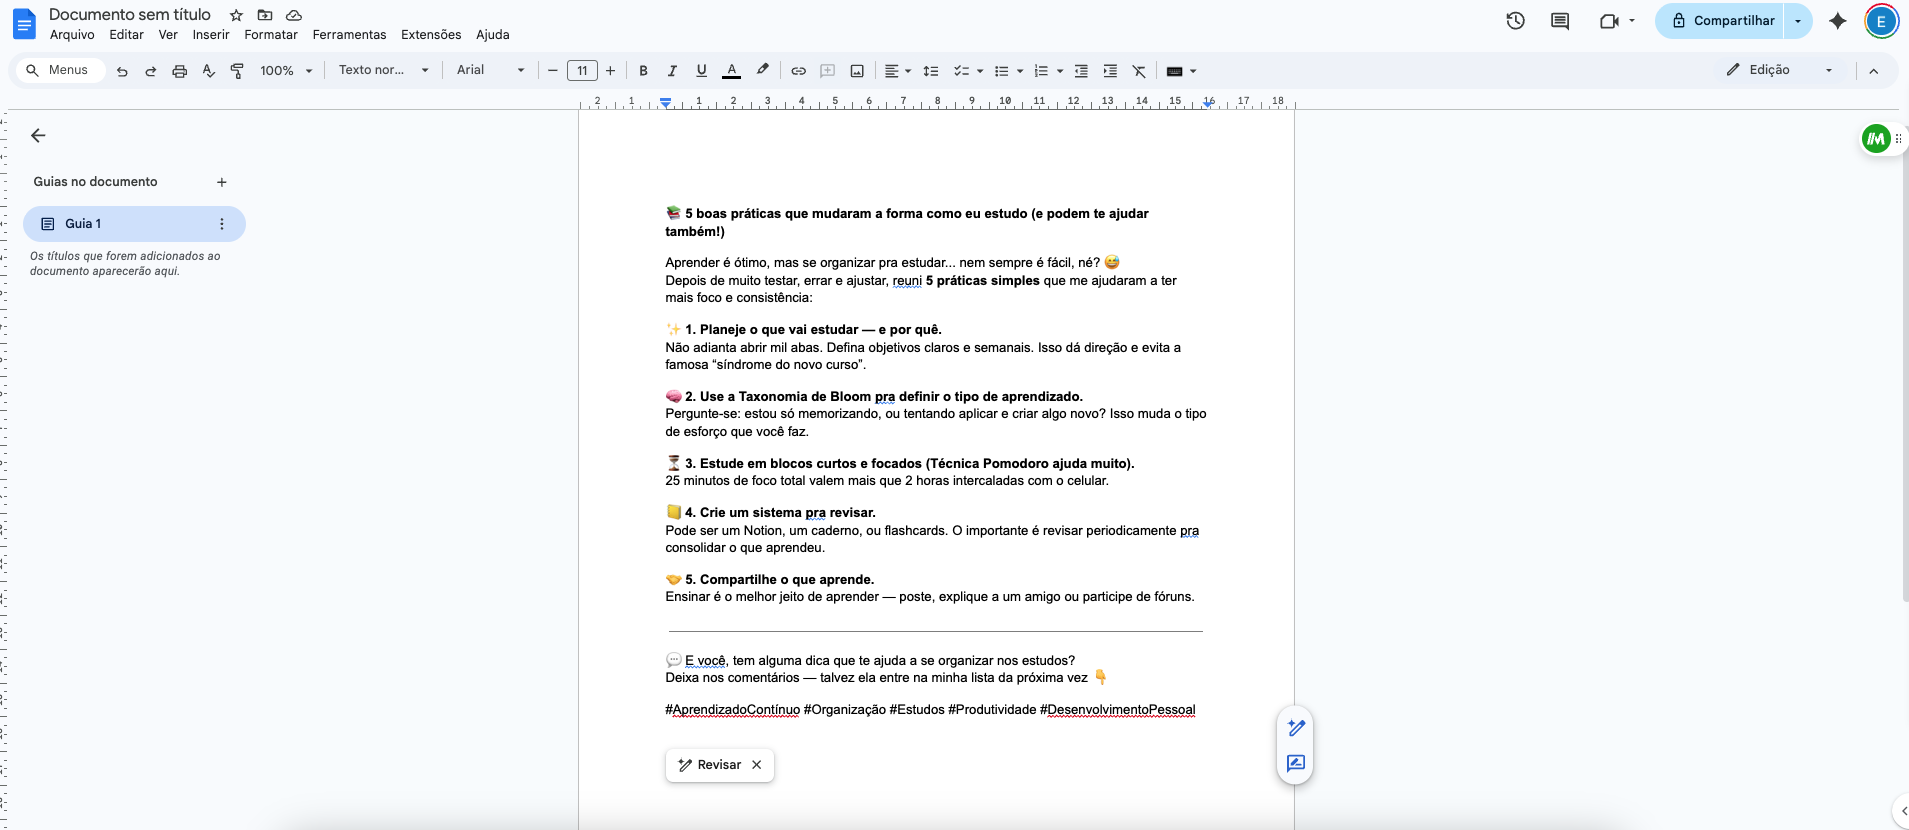
Task: Open the zoom level dropdown
Action: (x=286, y=71)
